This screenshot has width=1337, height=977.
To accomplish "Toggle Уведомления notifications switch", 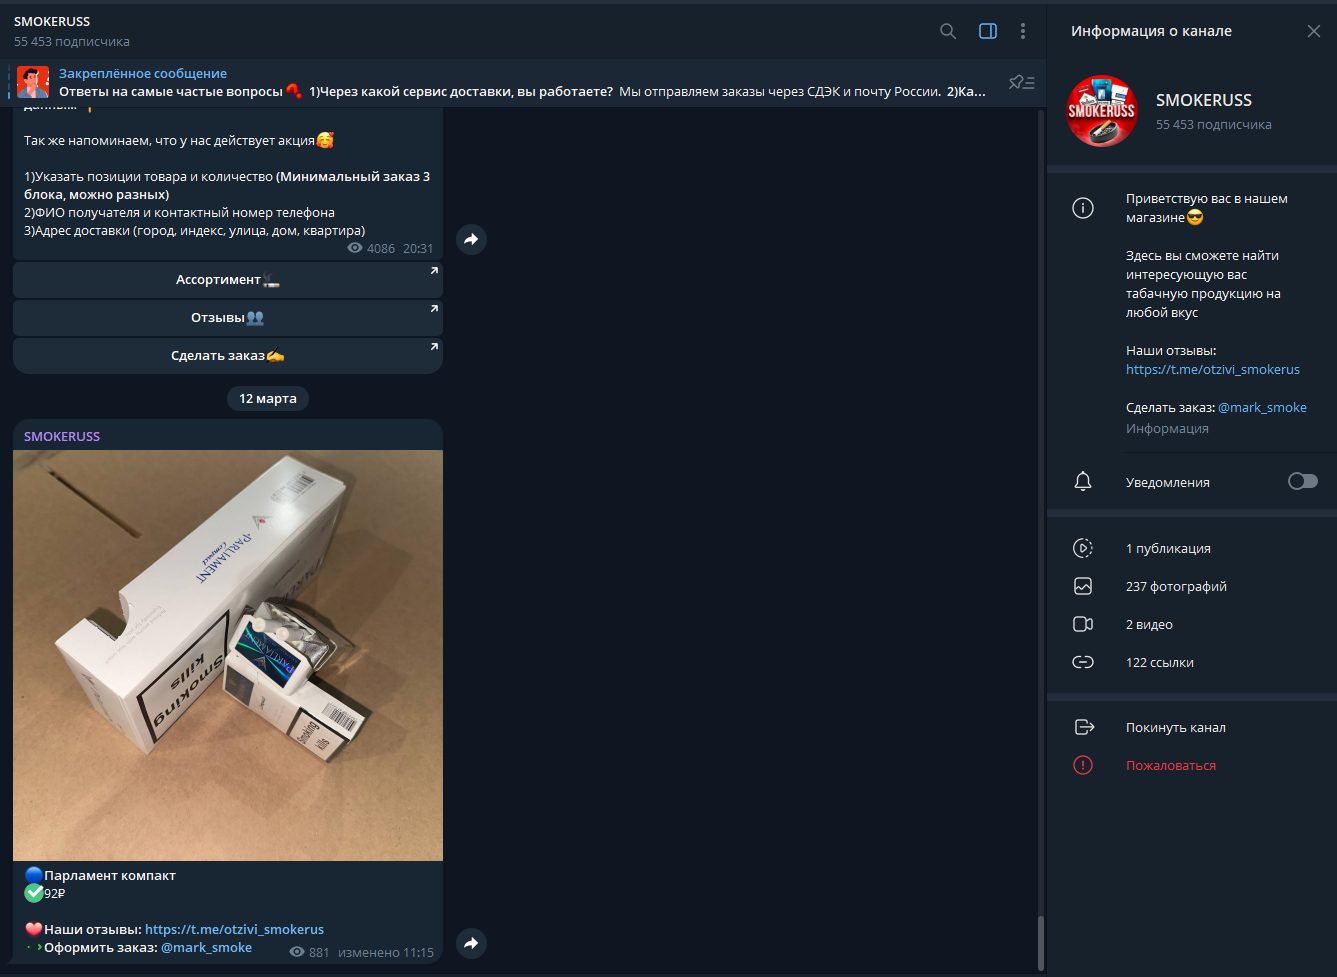I will coord(1303,482).
